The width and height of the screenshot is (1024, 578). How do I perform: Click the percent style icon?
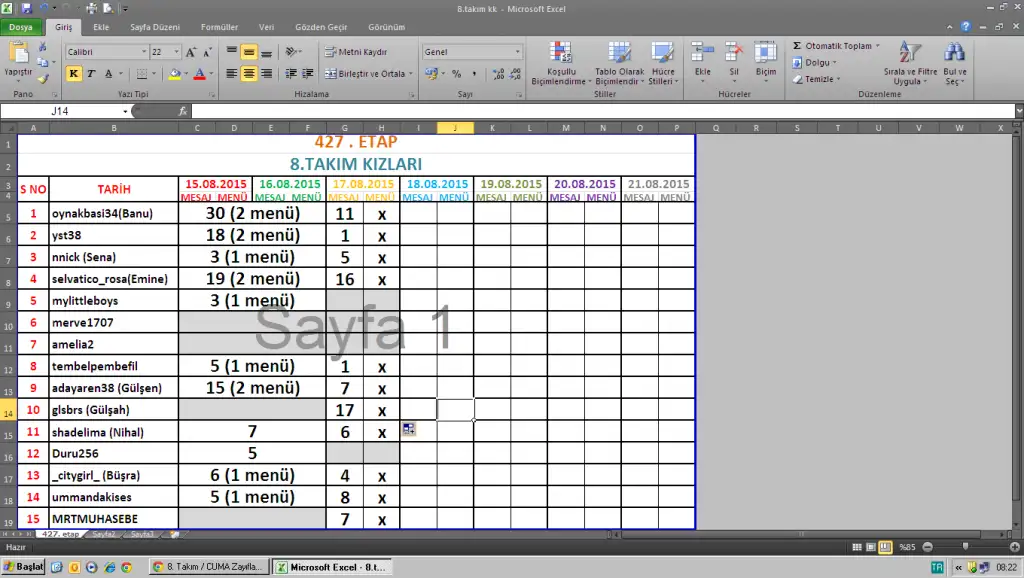[x=456, y=74]
